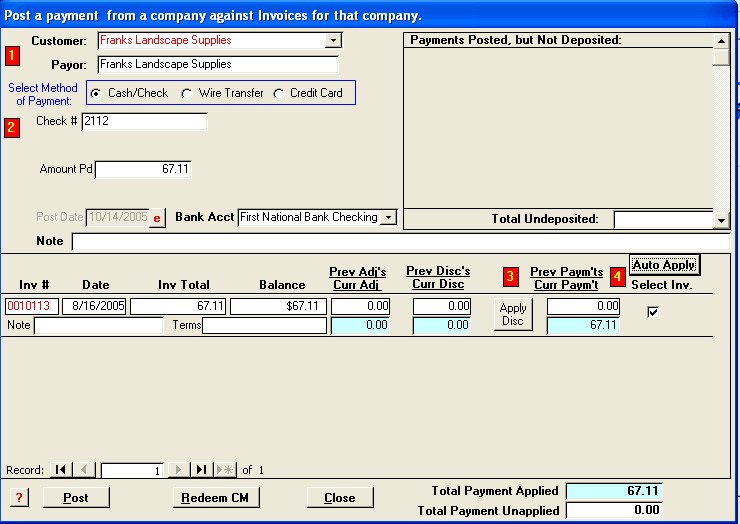Click red step 2 marker beside Check #
This screenshot has height=524, width=740.
pos(12,128)
